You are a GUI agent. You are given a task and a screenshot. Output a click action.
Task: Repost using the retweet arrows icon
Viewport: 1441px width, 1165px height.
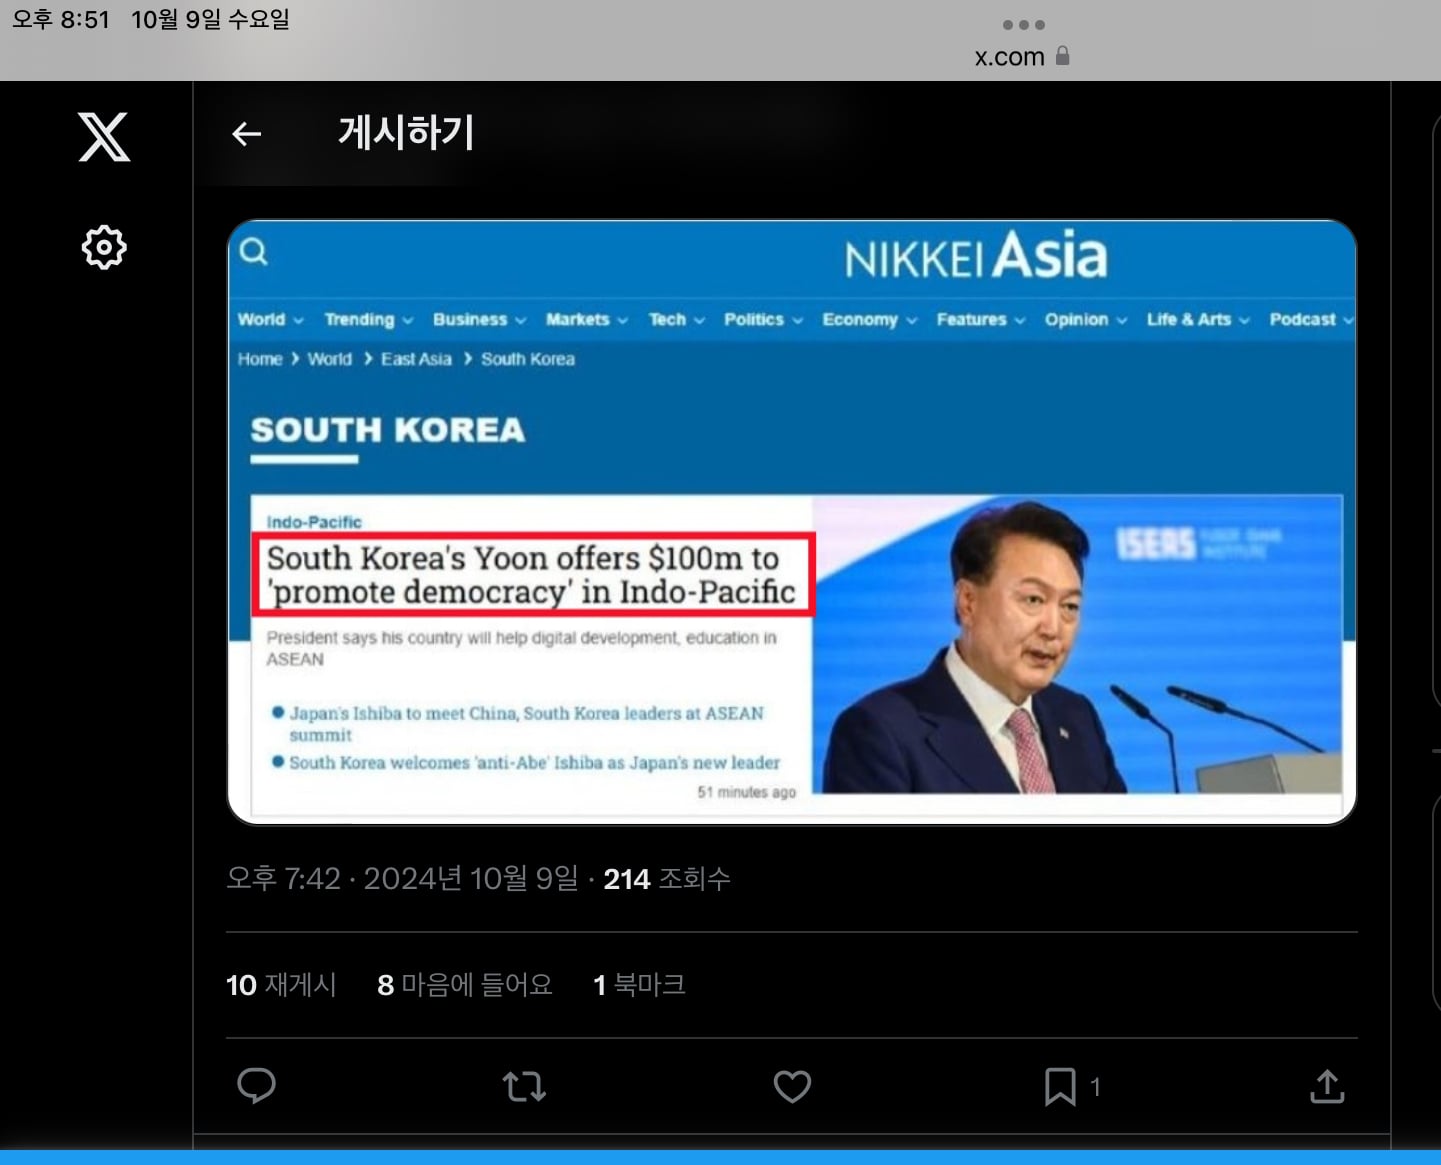pyautogui.click(x=524, y=1086)
